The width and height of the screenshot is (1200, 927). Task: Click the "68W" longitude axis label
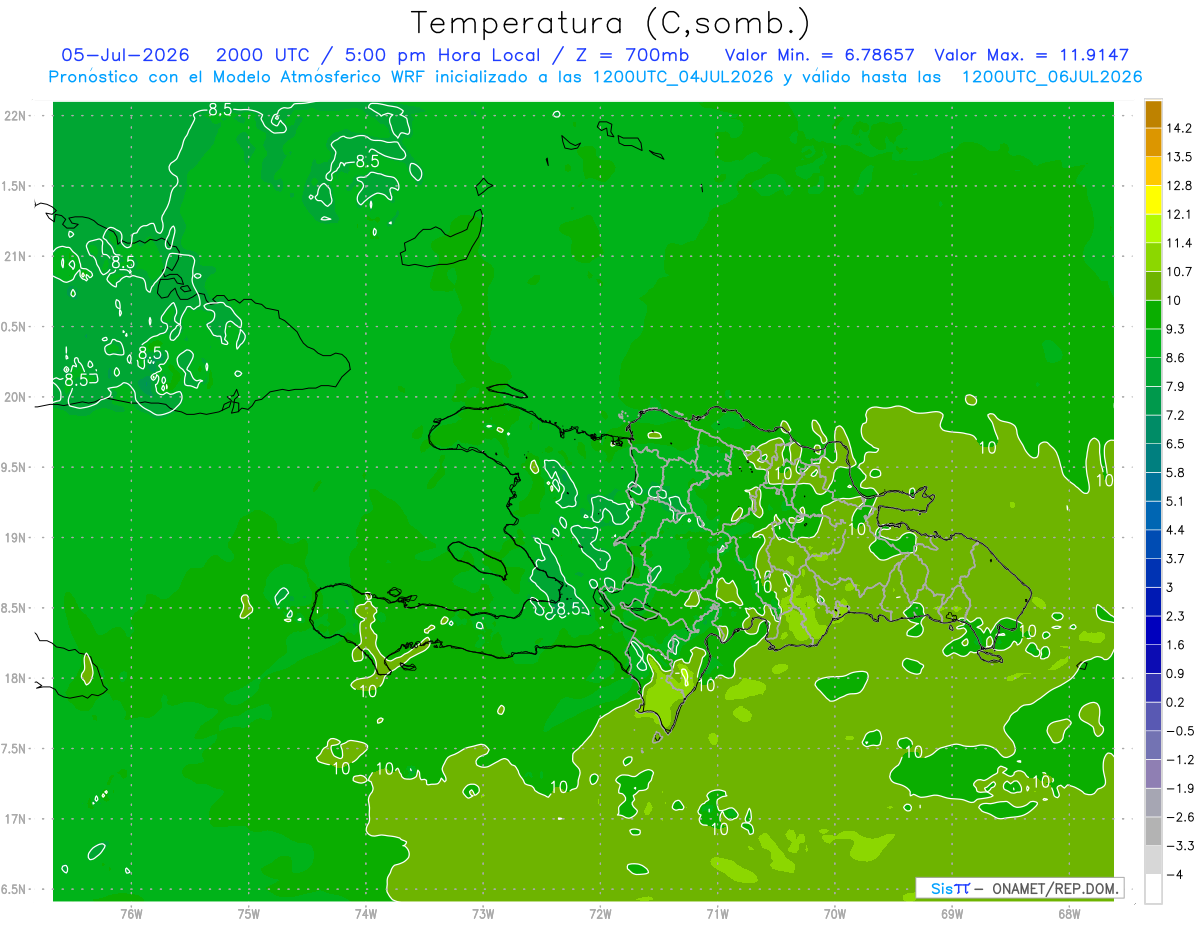(1069, 913)
